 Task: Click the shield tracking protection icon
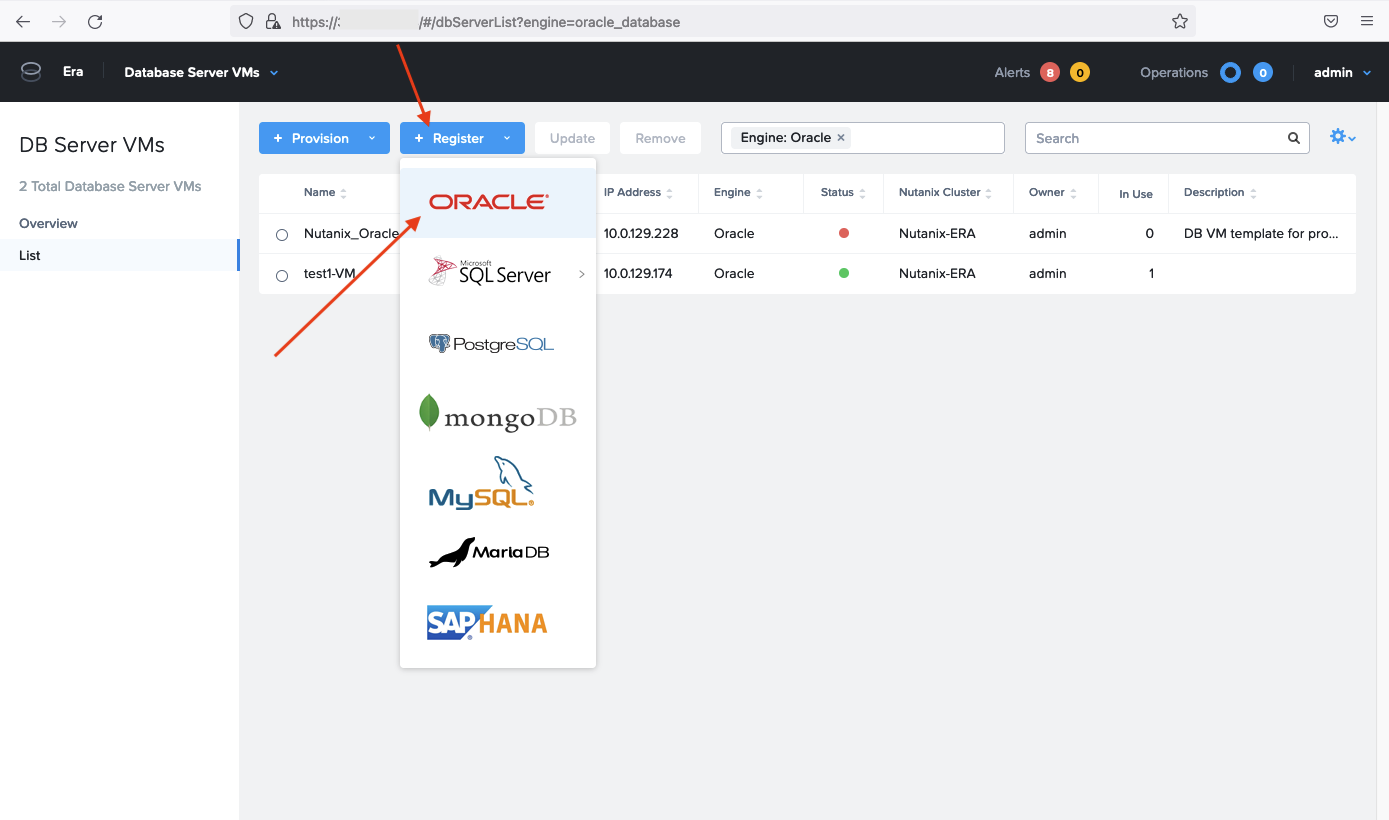click(x=246, y=21)
